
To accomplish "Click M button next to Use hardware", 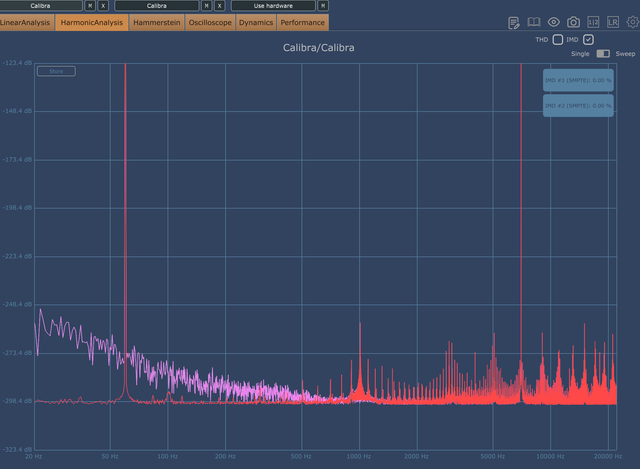I will (323, 6).
